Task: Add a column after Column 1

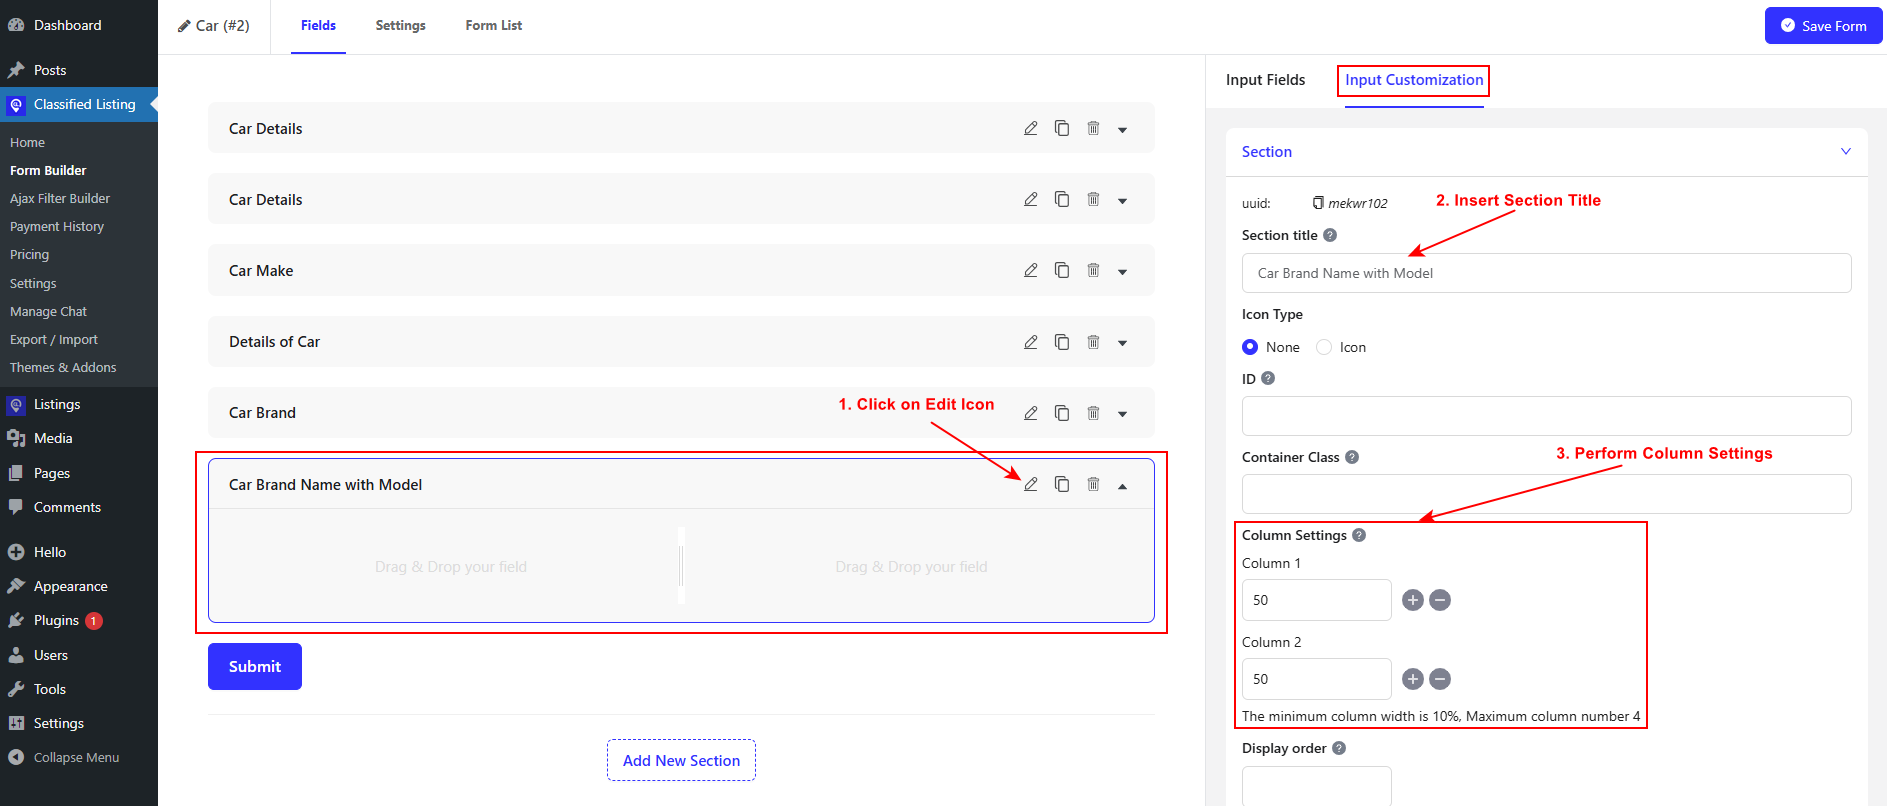Action: (x=1413, y=600)
